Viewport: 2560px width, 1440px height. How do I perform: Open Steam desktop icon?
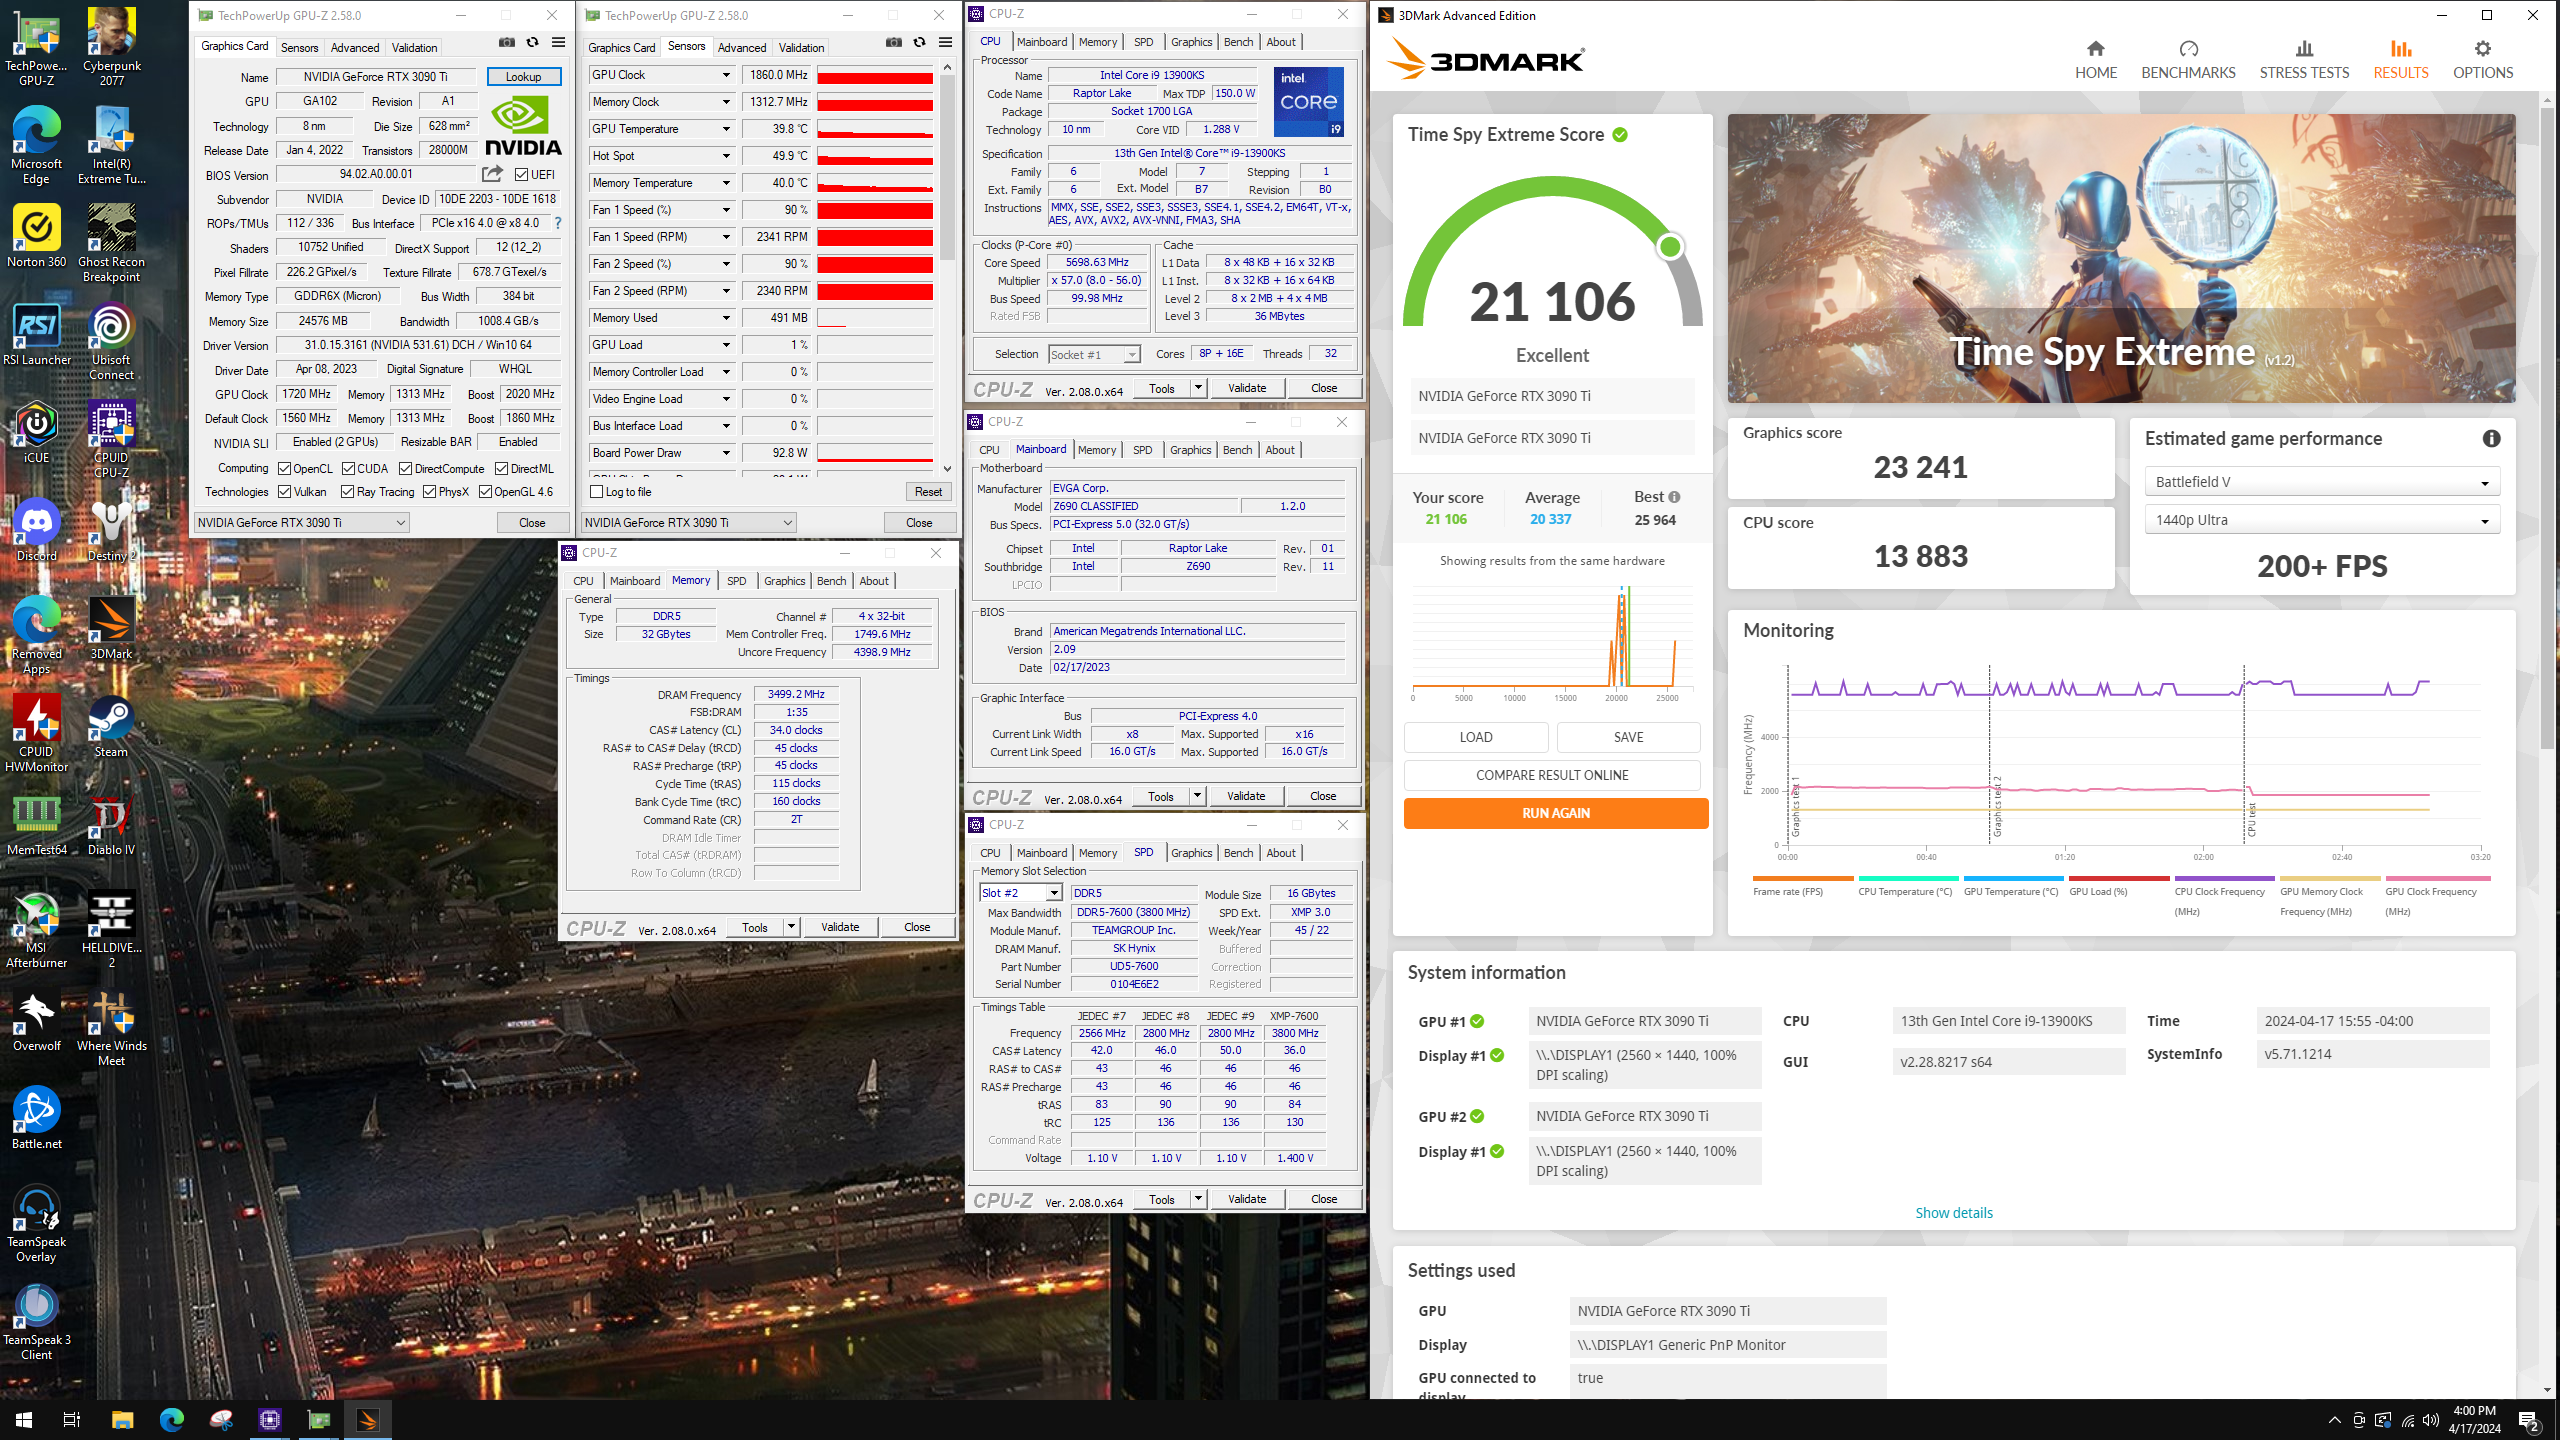111,726
